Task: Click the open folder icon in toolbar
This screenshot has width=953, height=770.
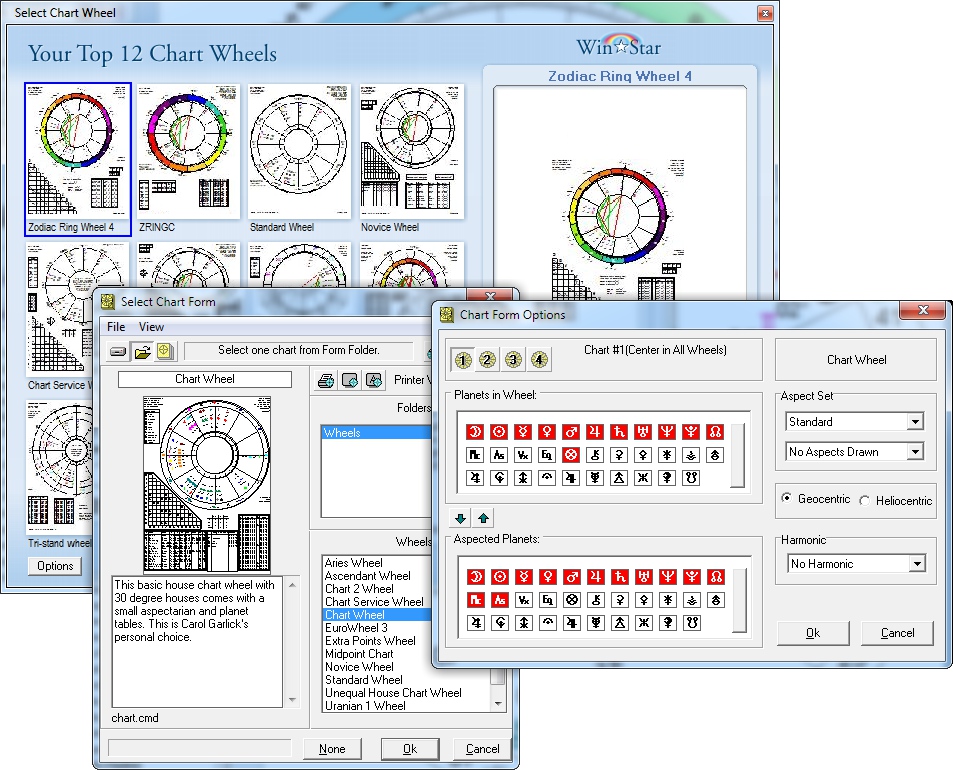Action: [142, 352]
